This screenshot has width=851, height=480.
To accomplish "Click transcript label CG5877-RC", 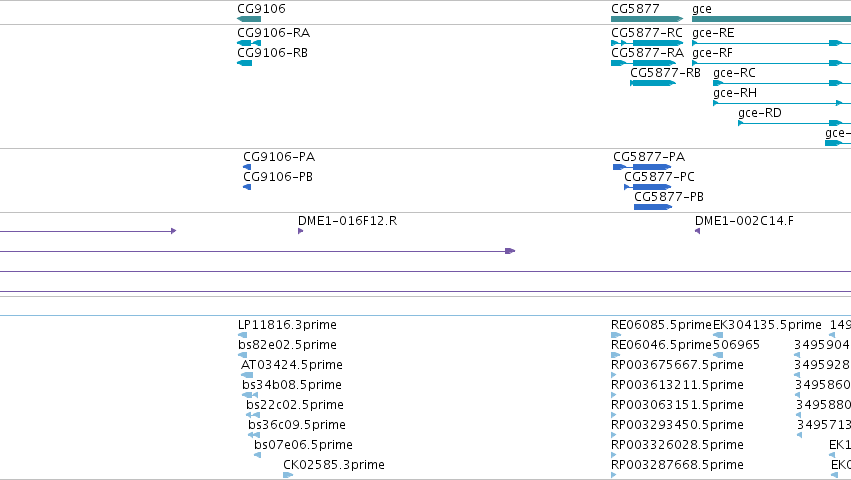I will 647,33.
